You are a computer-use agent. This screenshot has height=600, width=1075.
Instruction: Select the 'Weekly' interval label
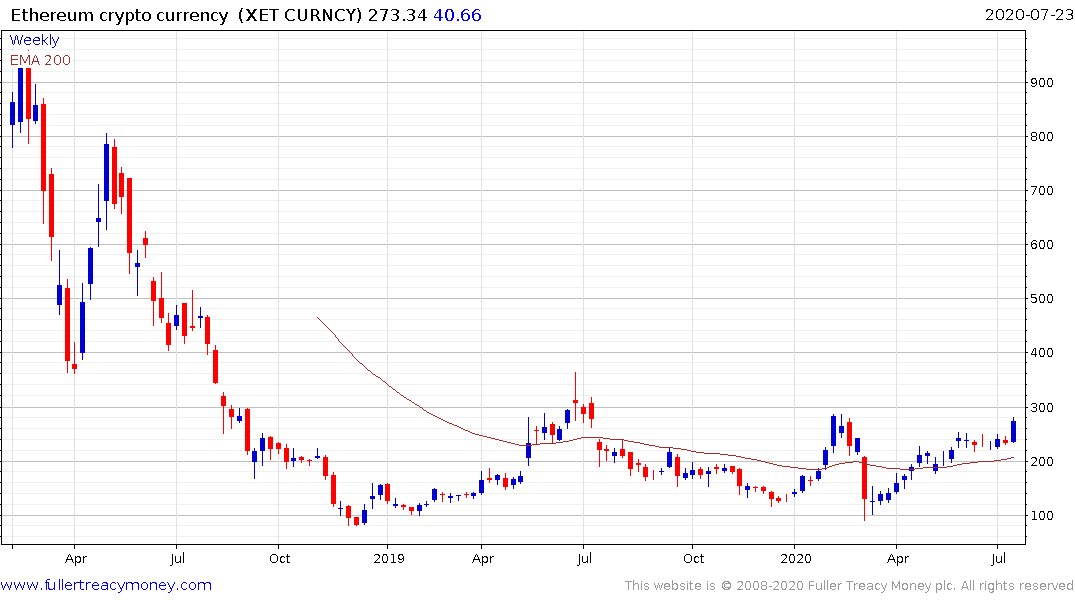coord(34,40)
